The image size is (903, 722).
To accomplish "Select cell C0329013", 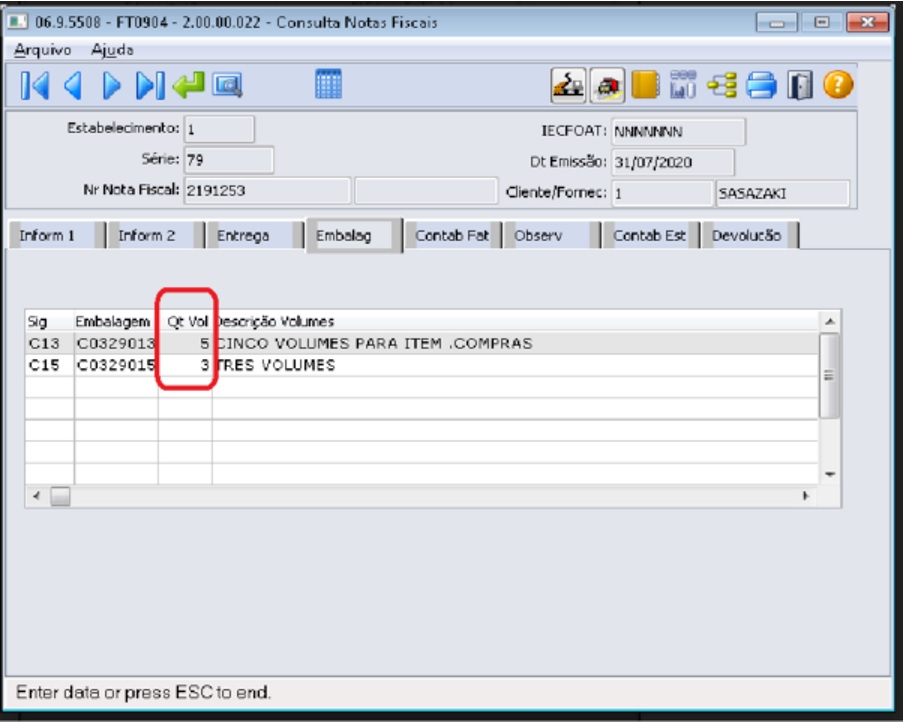I will coord(116,344).
